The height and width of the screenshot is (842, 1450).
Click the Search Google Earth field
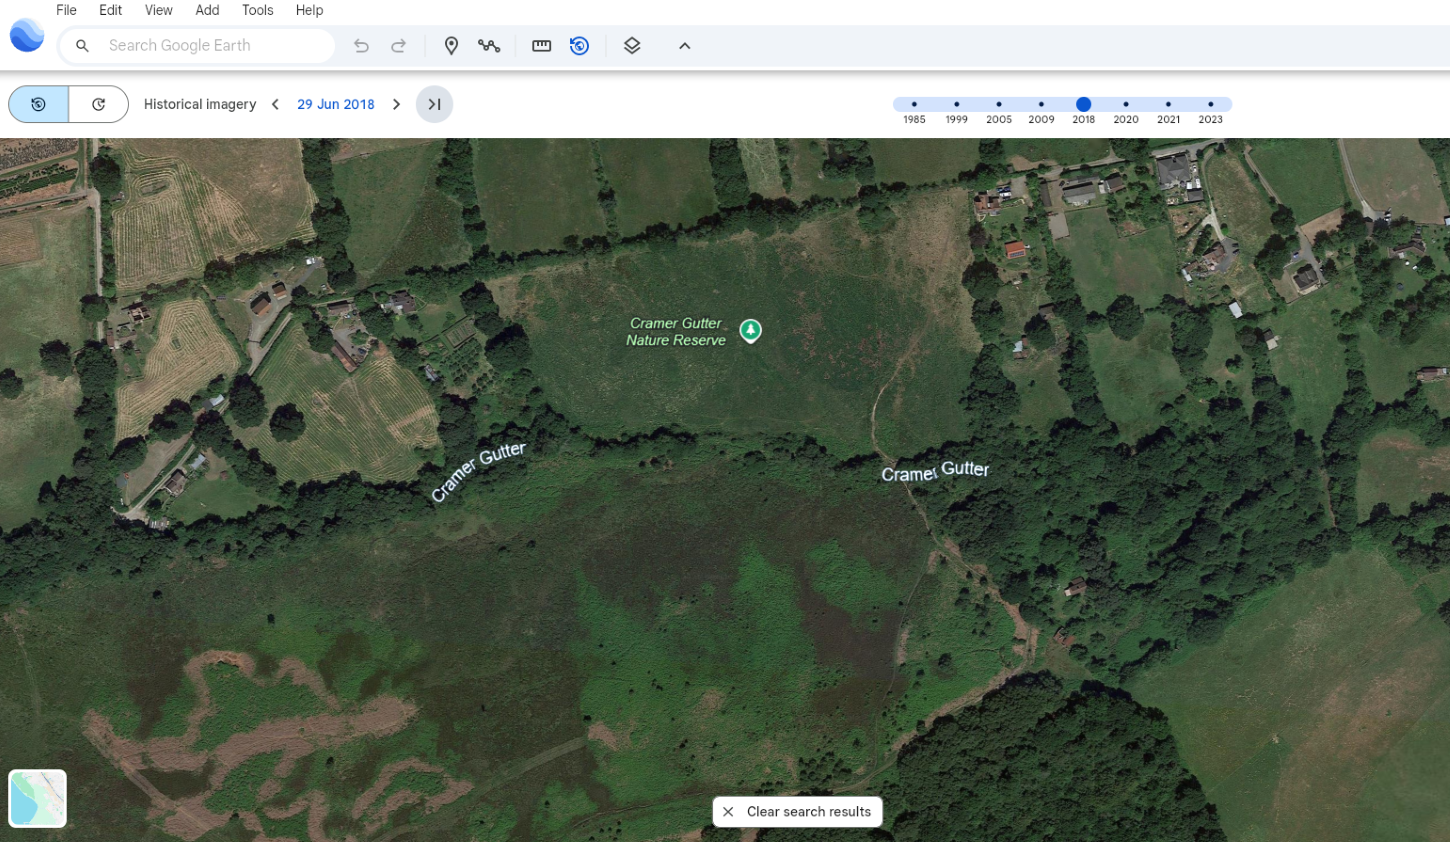[210, 46]
